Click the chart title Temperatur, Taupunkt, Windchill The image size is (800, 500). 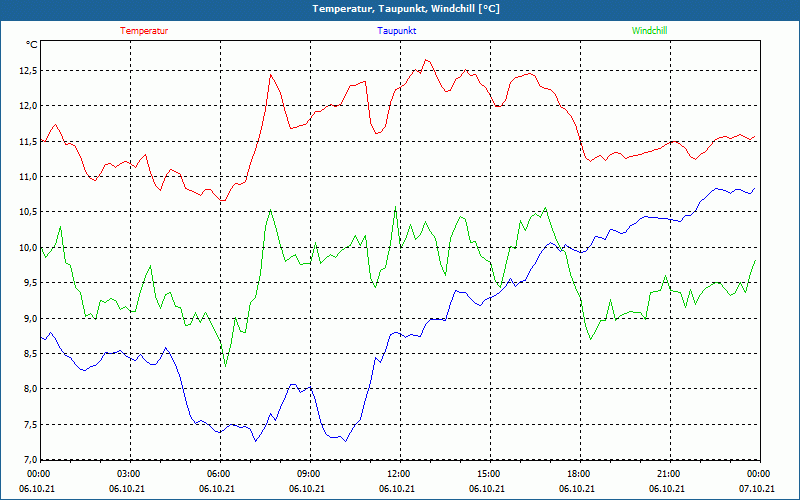point(406,9)
